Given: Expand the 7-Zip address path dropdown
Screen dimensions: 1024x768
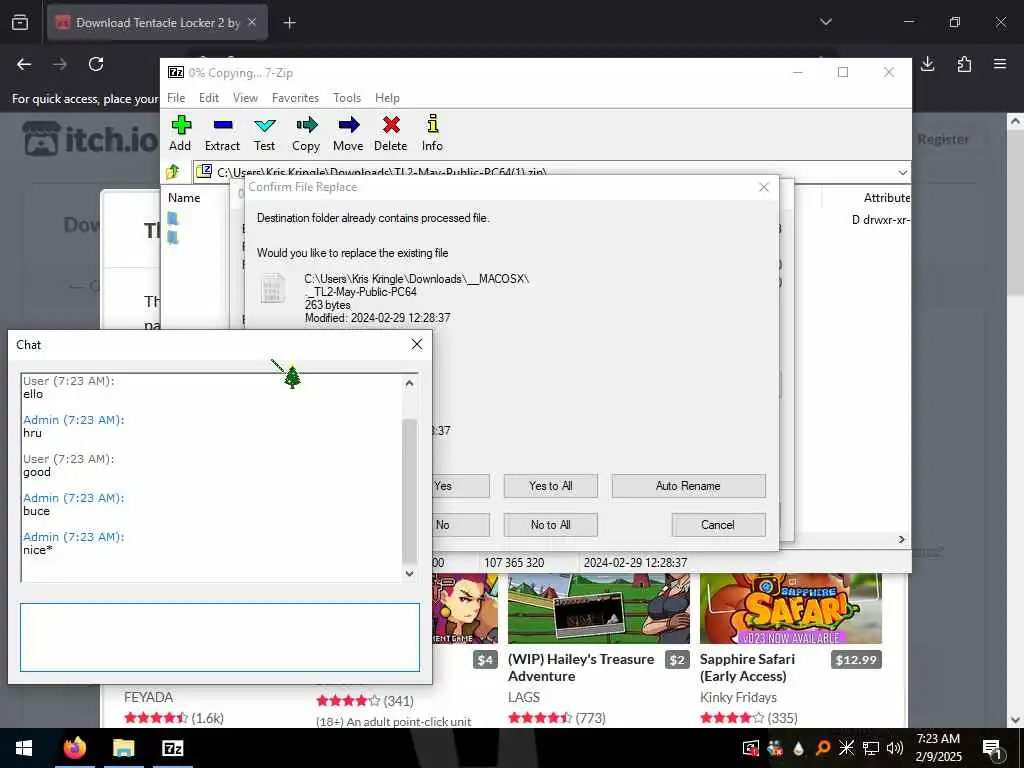Looking at the screenshot, I should click(902, 172).
